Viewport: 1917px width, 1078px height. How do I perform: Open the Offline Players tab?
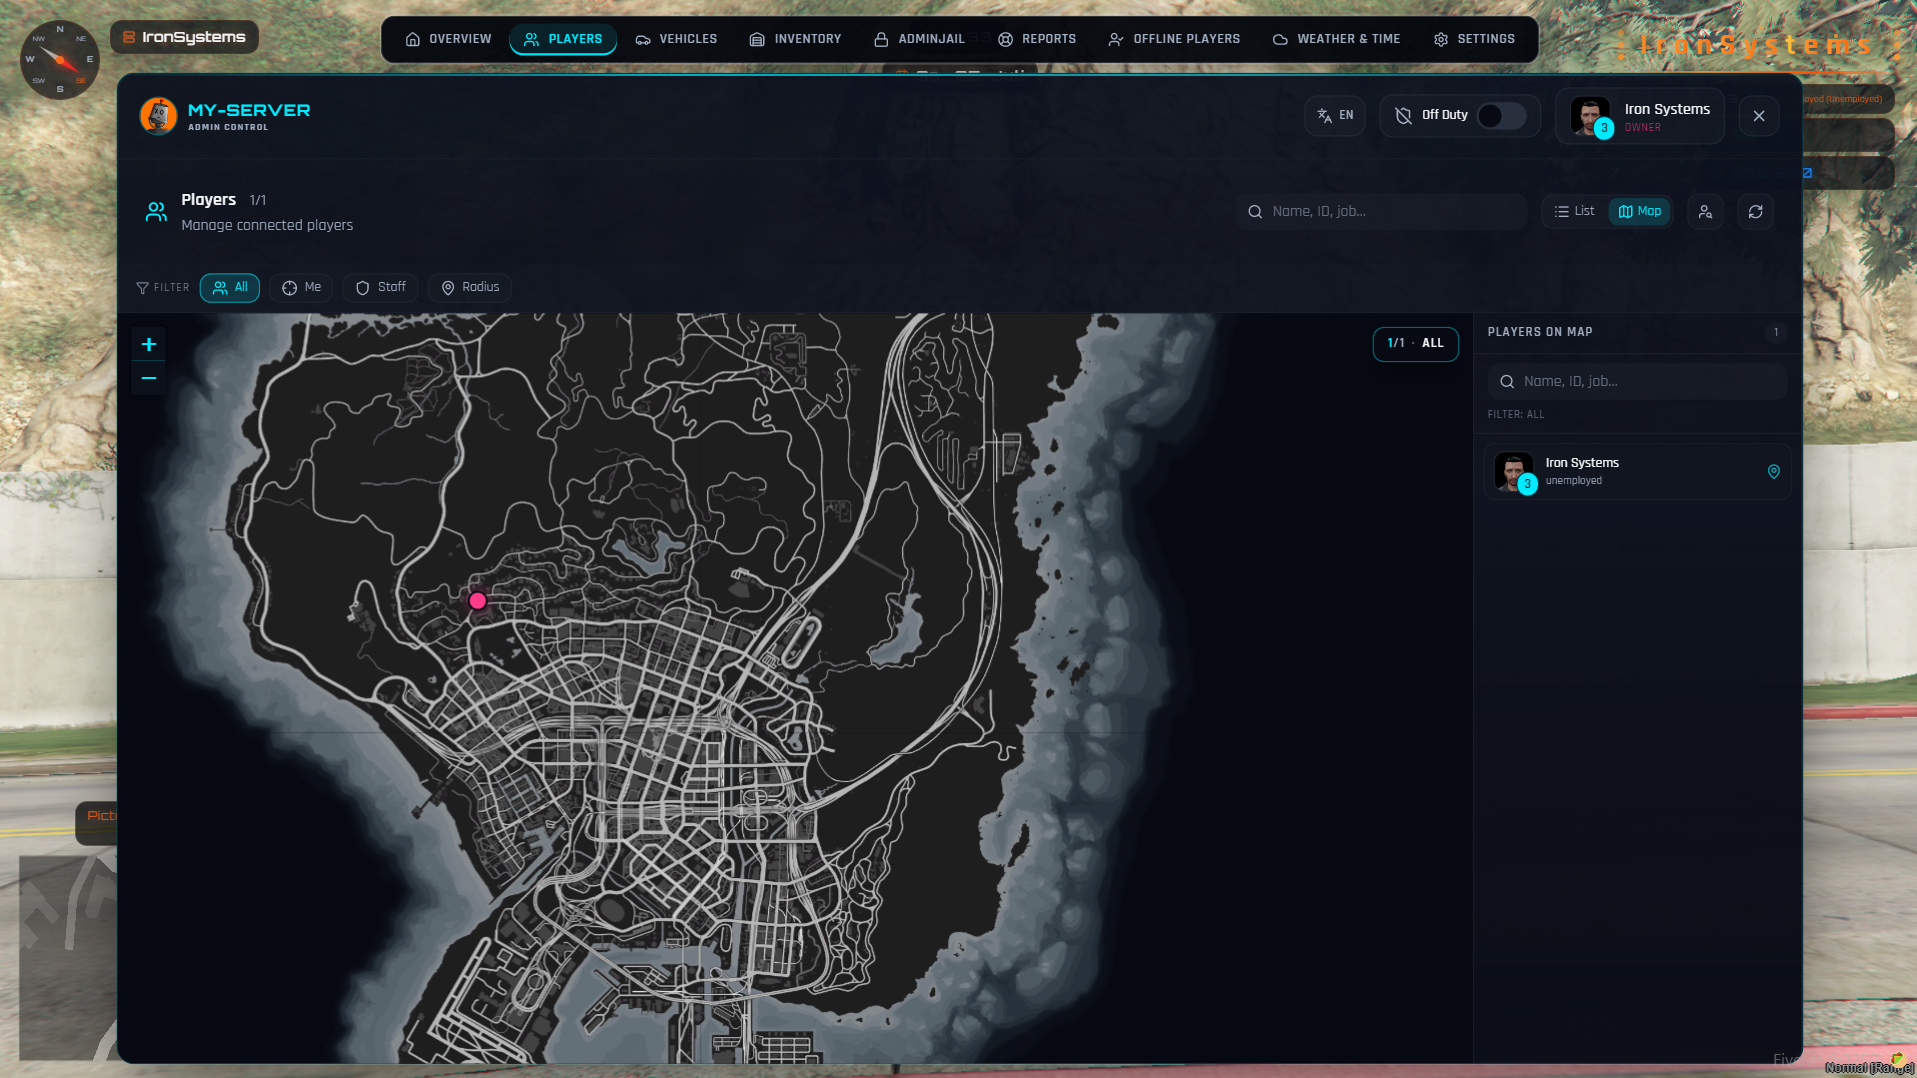click(1174, 39)
